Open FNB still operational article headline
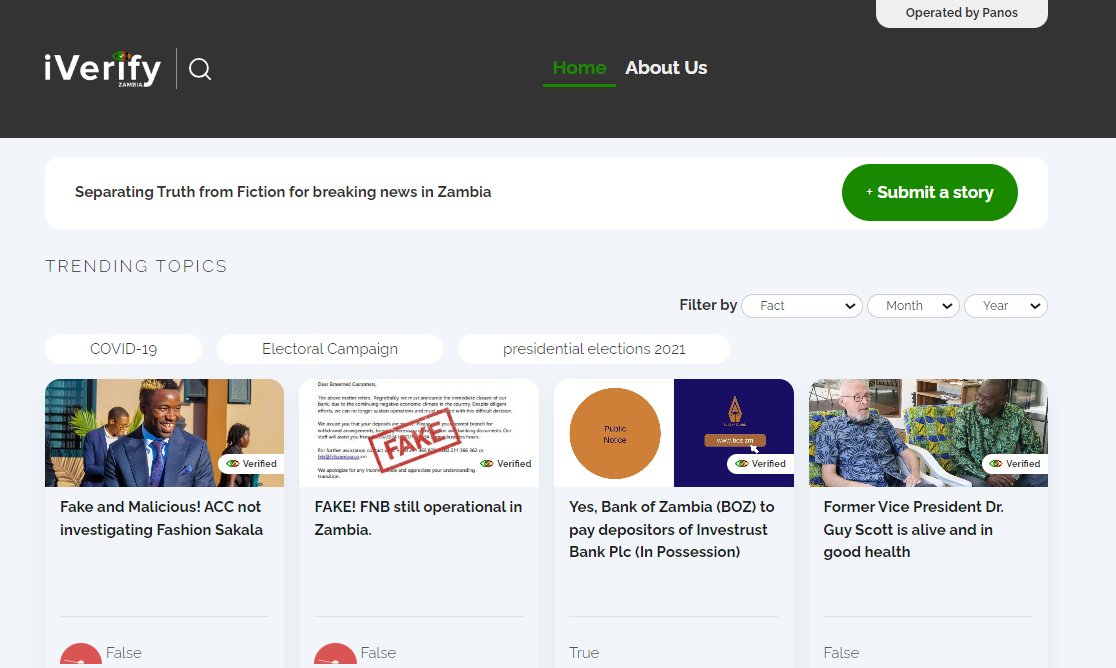This screenshot has height=668, width=1116. click(x=418, y=518)
